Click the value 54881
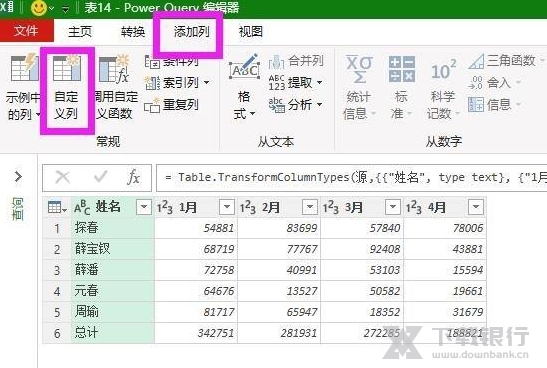 [x=219, y=228]
